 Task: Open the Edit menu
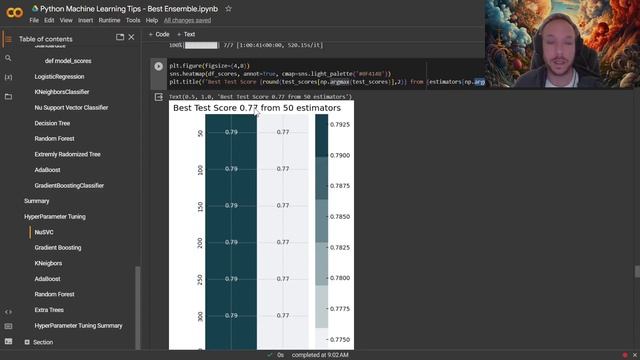point(49,20)
